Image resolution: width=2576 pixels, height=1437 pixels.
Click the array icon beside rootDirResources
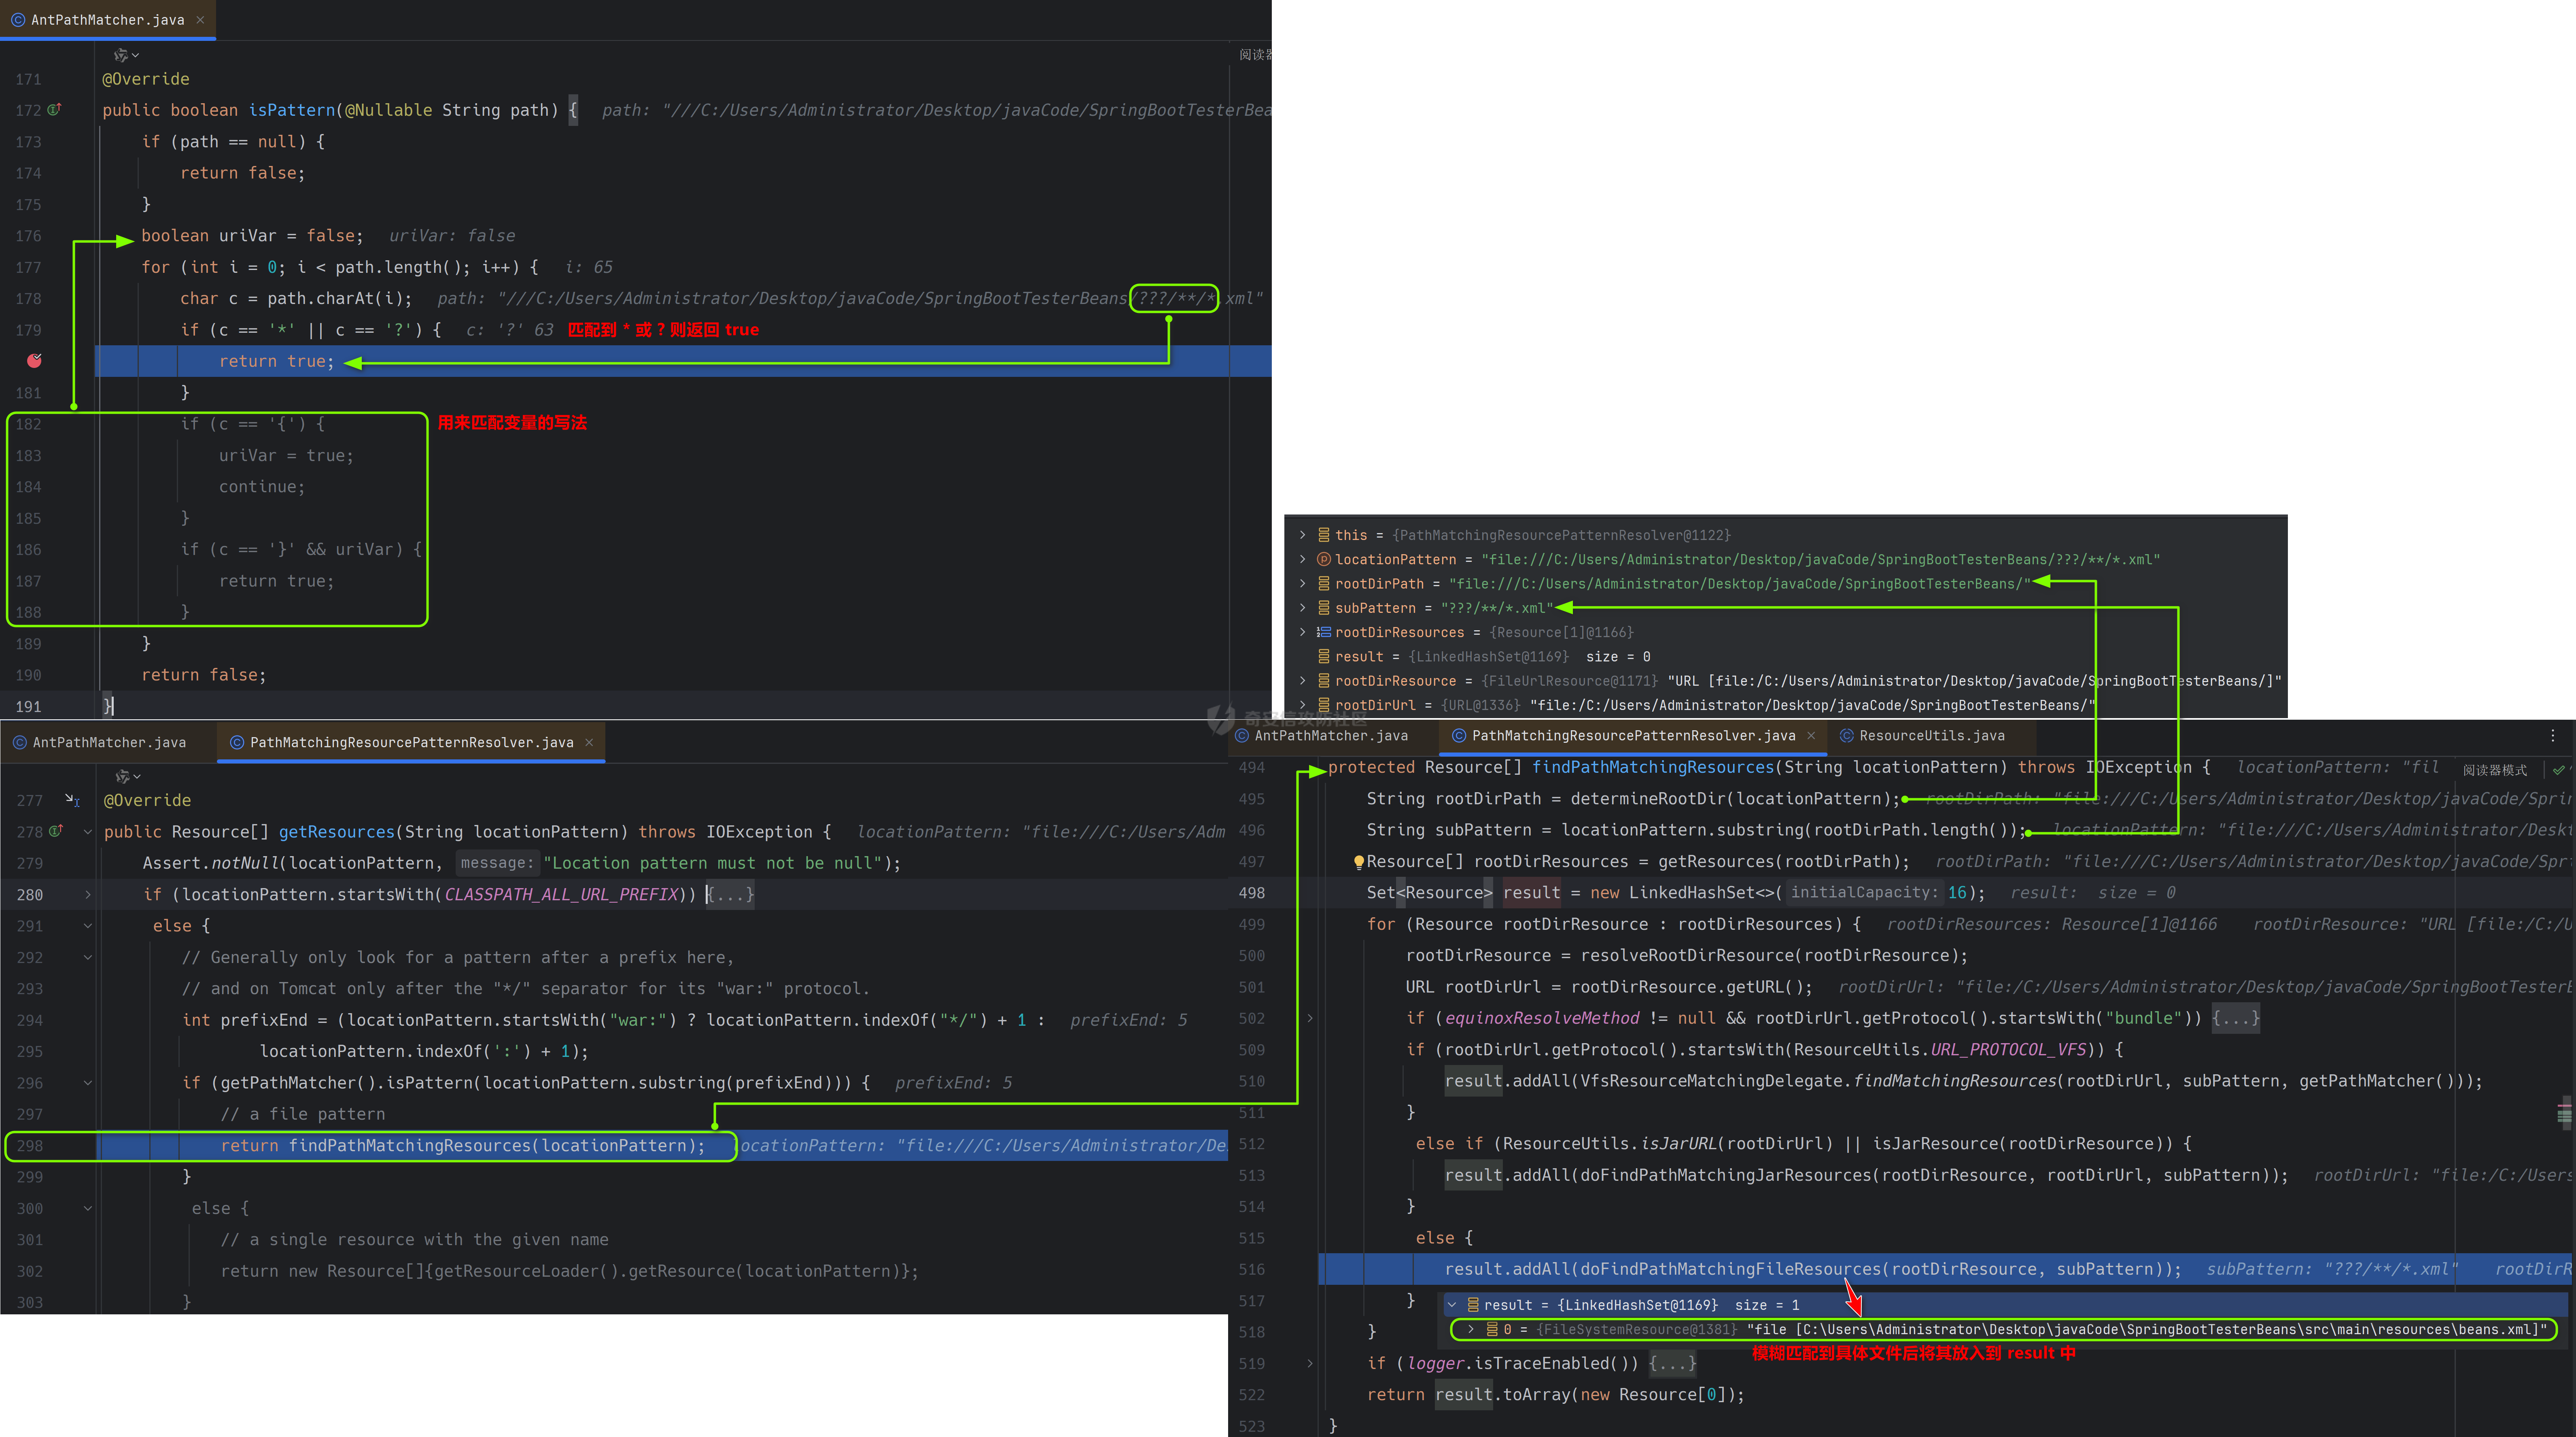[x=1324, y=632]
